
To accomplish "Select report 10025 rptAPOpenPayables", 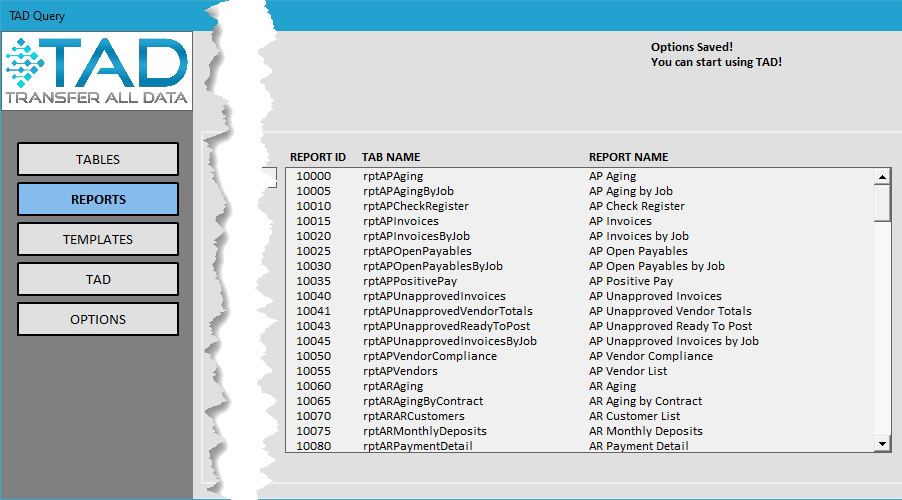I will (579, 251).
